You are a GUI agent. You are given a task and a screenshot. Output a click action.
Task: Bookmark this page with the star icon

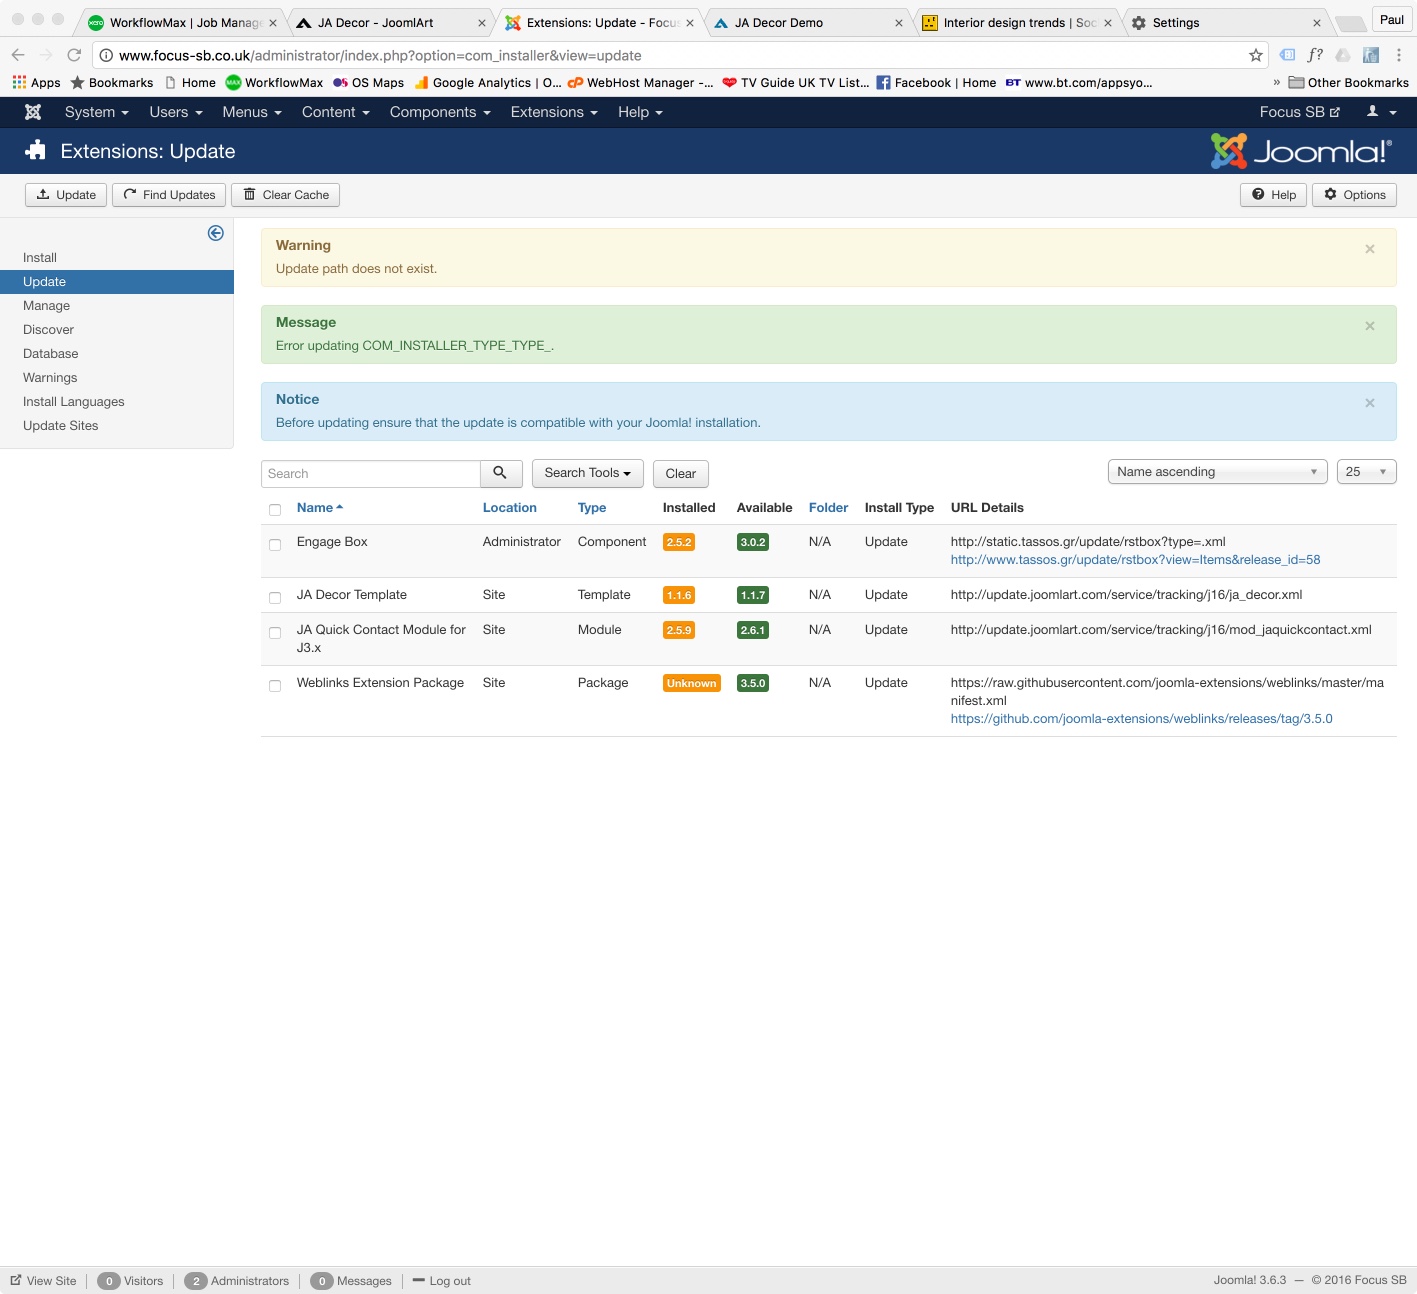point(1255,55)
